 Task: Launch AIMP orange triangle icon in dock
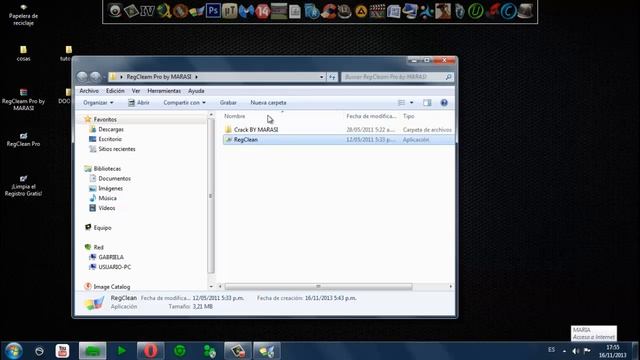tap(361, 11)
